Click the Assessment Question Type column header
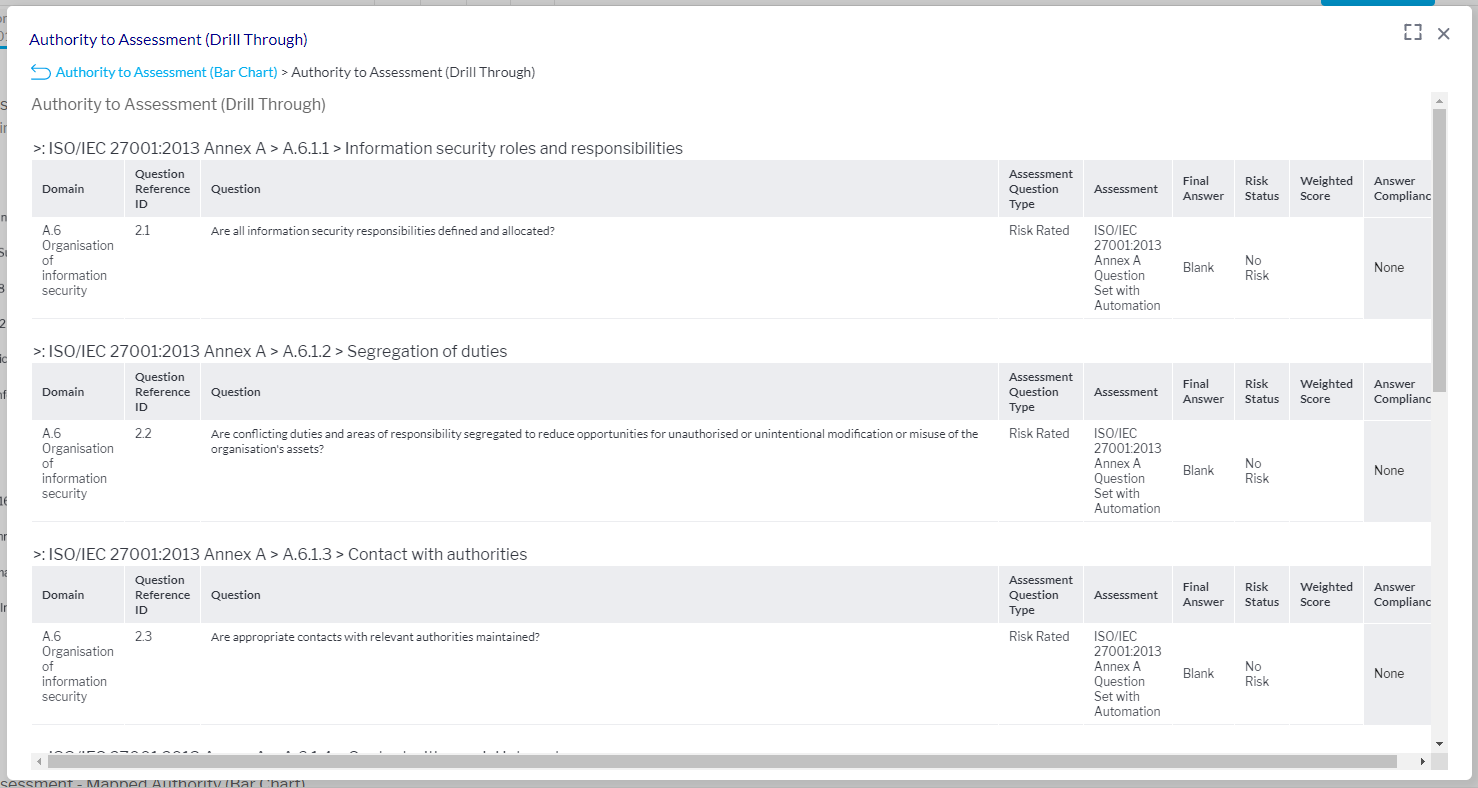Viewport: 1478px width, 788px height. coord(1040,188)
